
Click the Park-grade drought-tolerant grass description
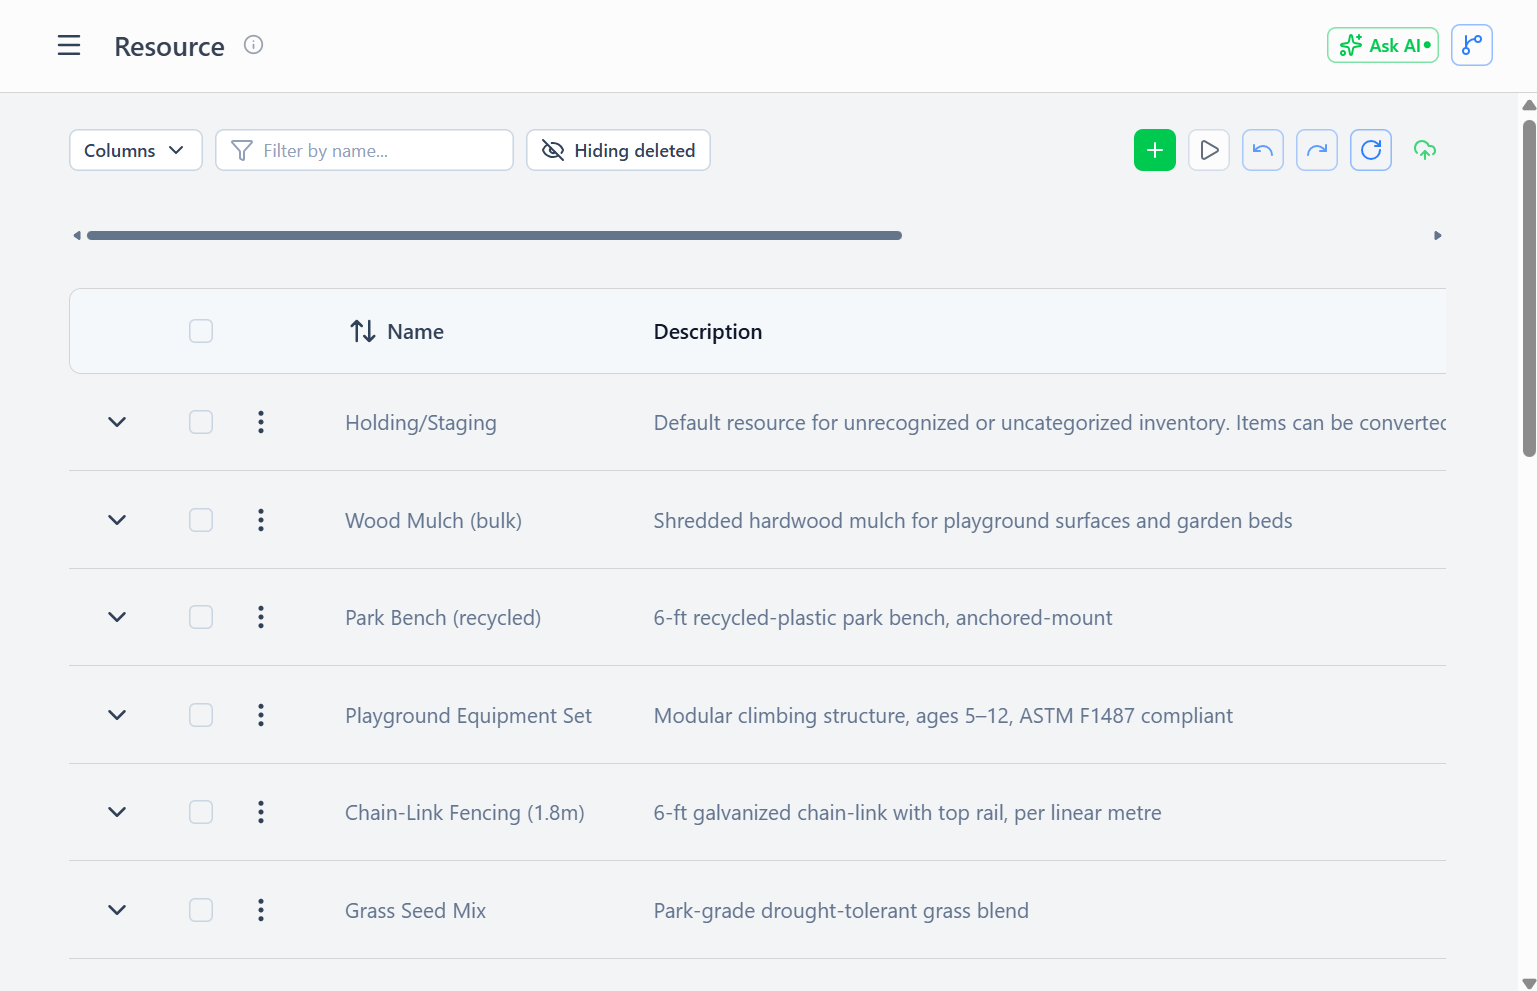841,911
